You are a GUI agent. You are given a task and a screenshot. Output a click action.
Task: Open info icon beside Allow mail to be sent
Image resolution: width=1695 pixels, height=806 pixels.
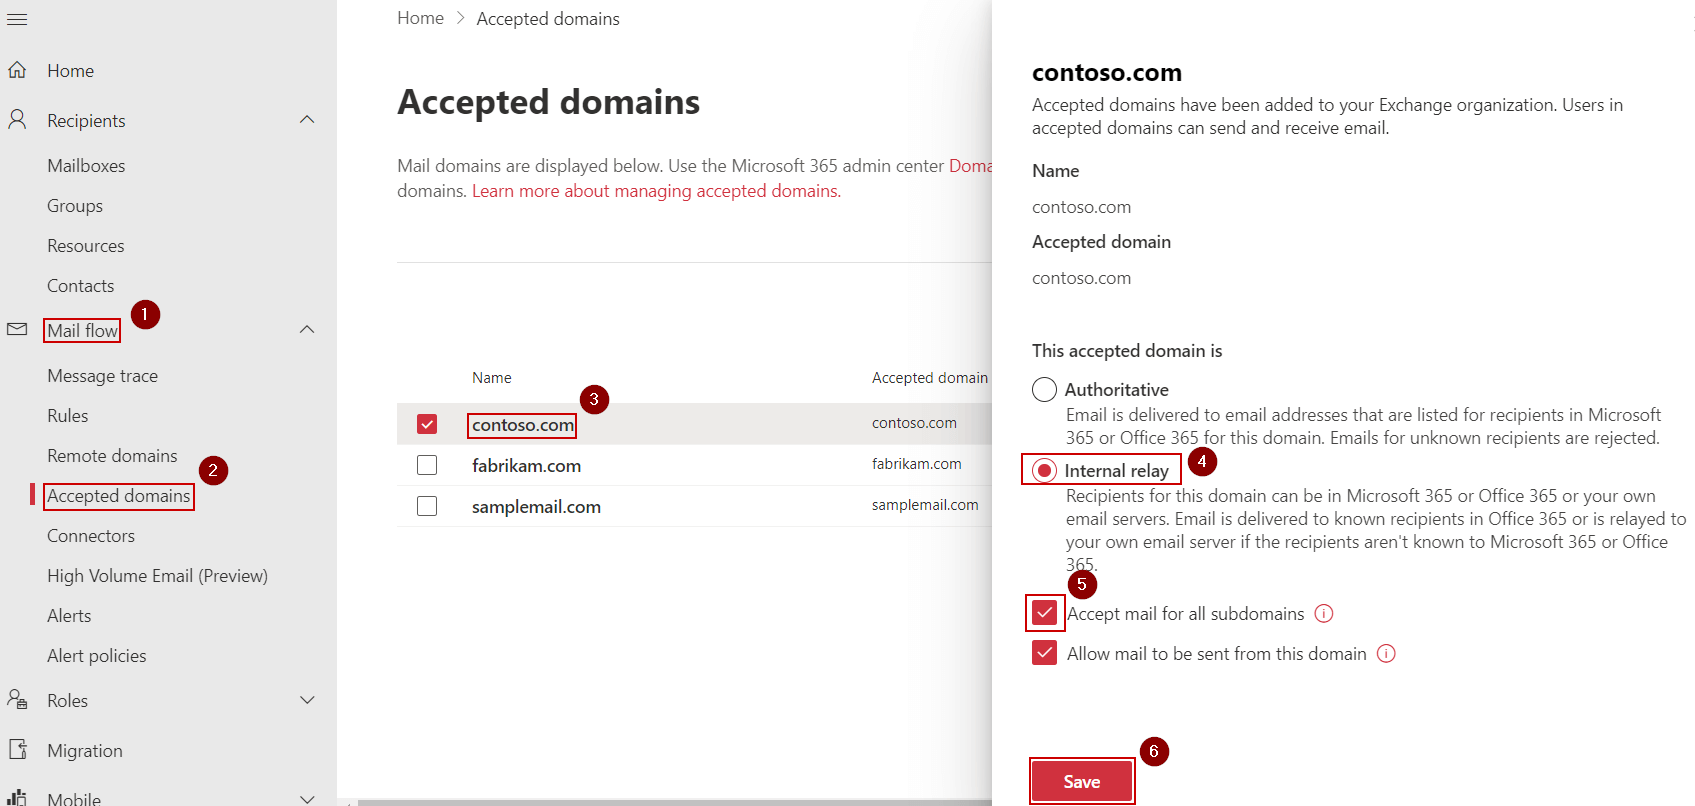click(x=1386, y=653)
